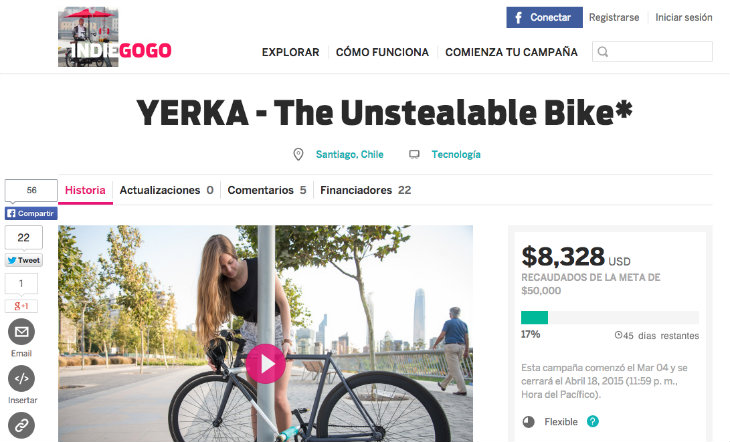Open the Flexible funding help icon

tap(593, 422)
